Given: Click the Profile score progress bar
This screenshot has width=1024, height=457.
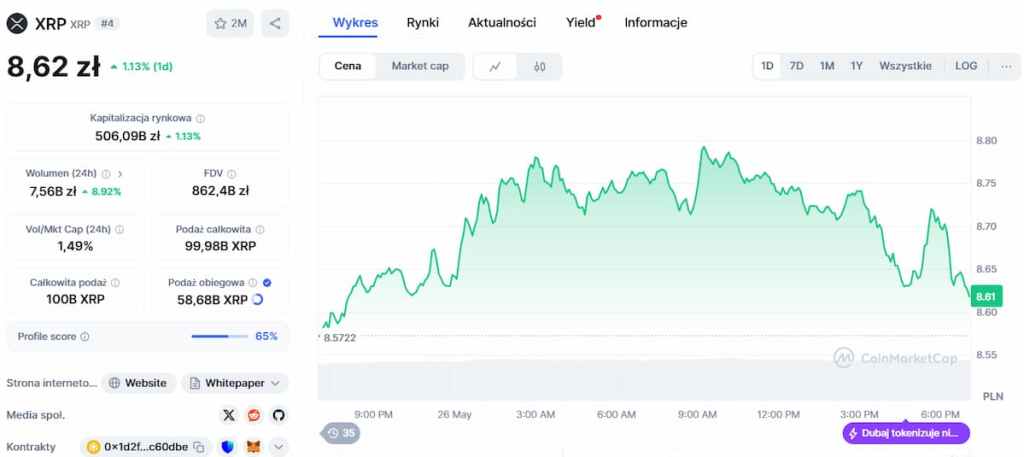Looking at the screenshot, I should 218,336.
